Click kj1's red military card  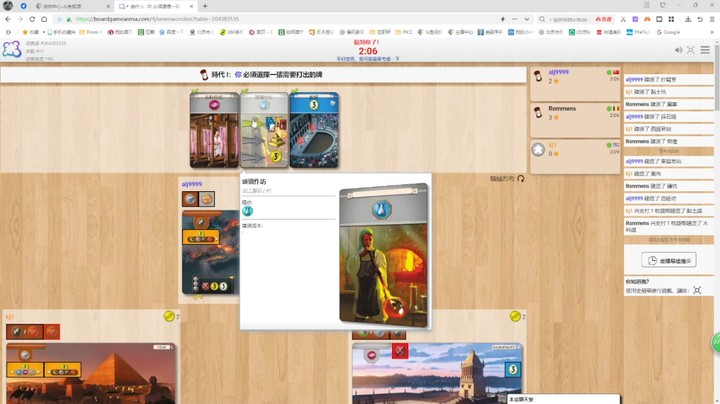51,331
